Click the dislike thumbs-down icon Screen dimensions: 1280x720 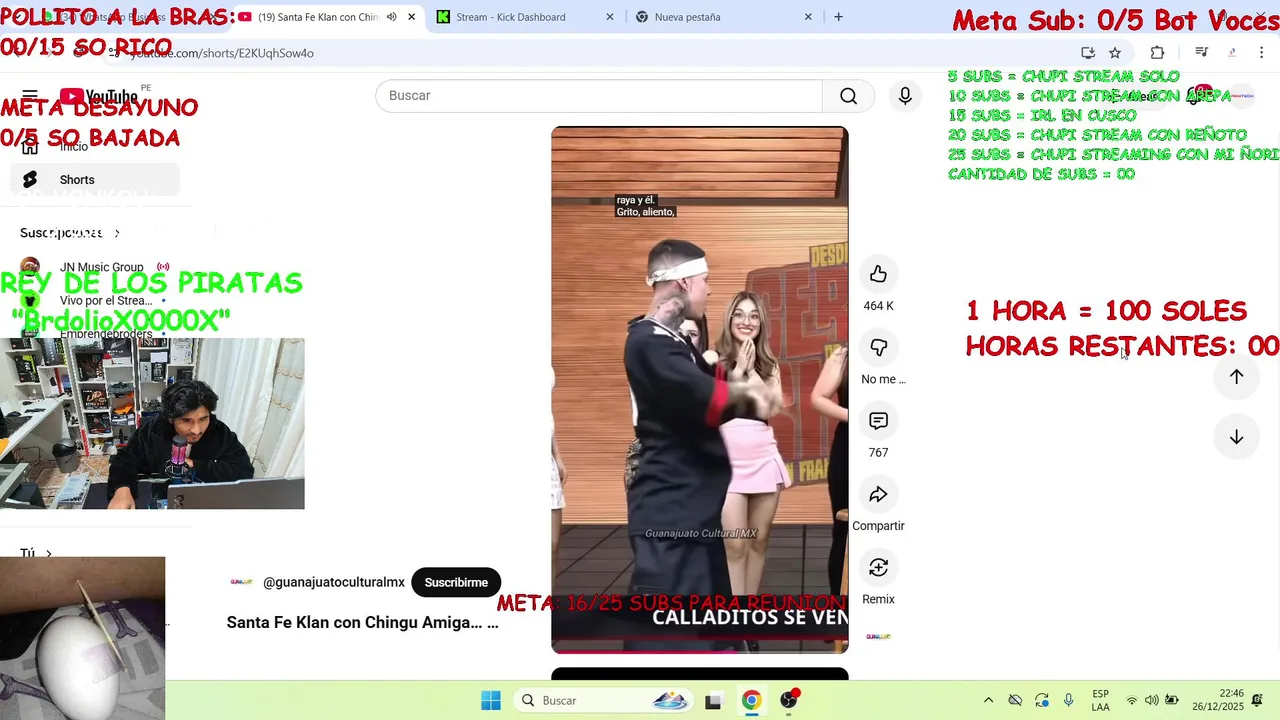pyautogui.click(x=878, y=347)
